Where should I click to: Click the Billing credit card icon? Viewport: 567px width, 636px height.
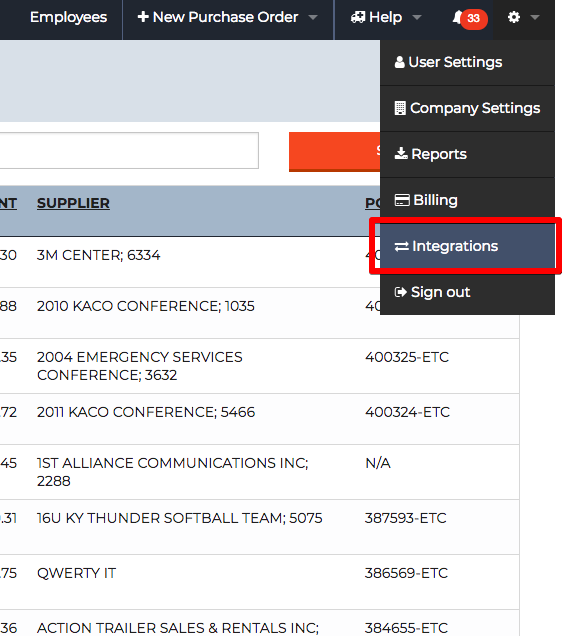point(402,200)
